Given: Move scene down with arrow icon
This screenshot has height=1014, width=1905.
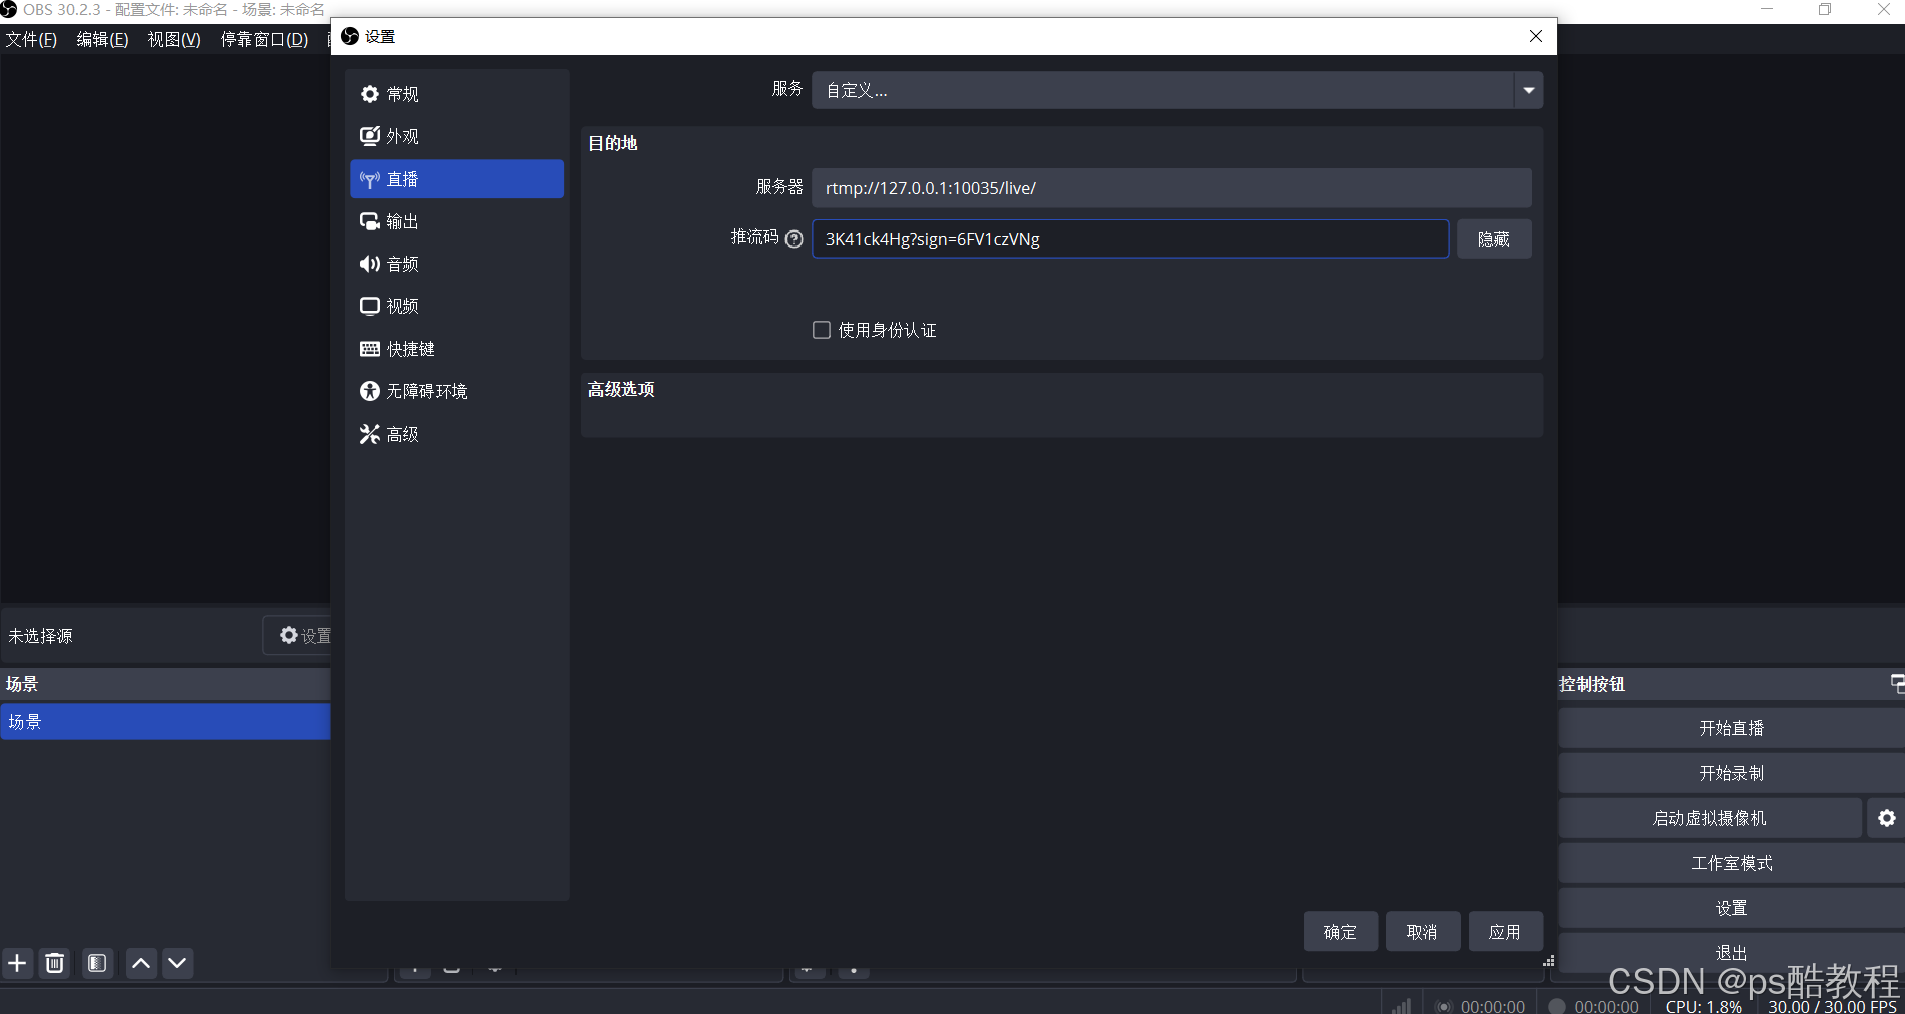Looking at the screenshot, I should click(x=177, y=963).
